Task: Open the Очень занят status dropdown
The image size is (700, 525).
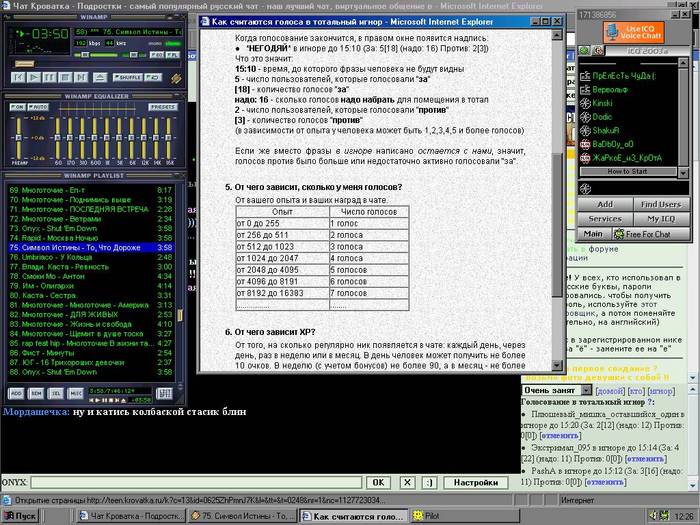Action: pyautogui.click(x=556, y=390)
